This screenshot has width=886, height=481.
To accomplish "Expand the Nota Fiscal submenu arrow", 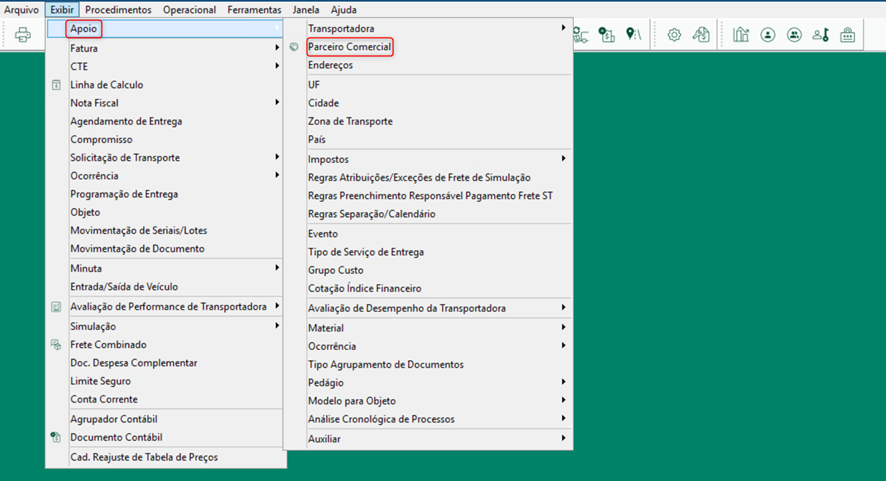I will (x=277, y=102).
